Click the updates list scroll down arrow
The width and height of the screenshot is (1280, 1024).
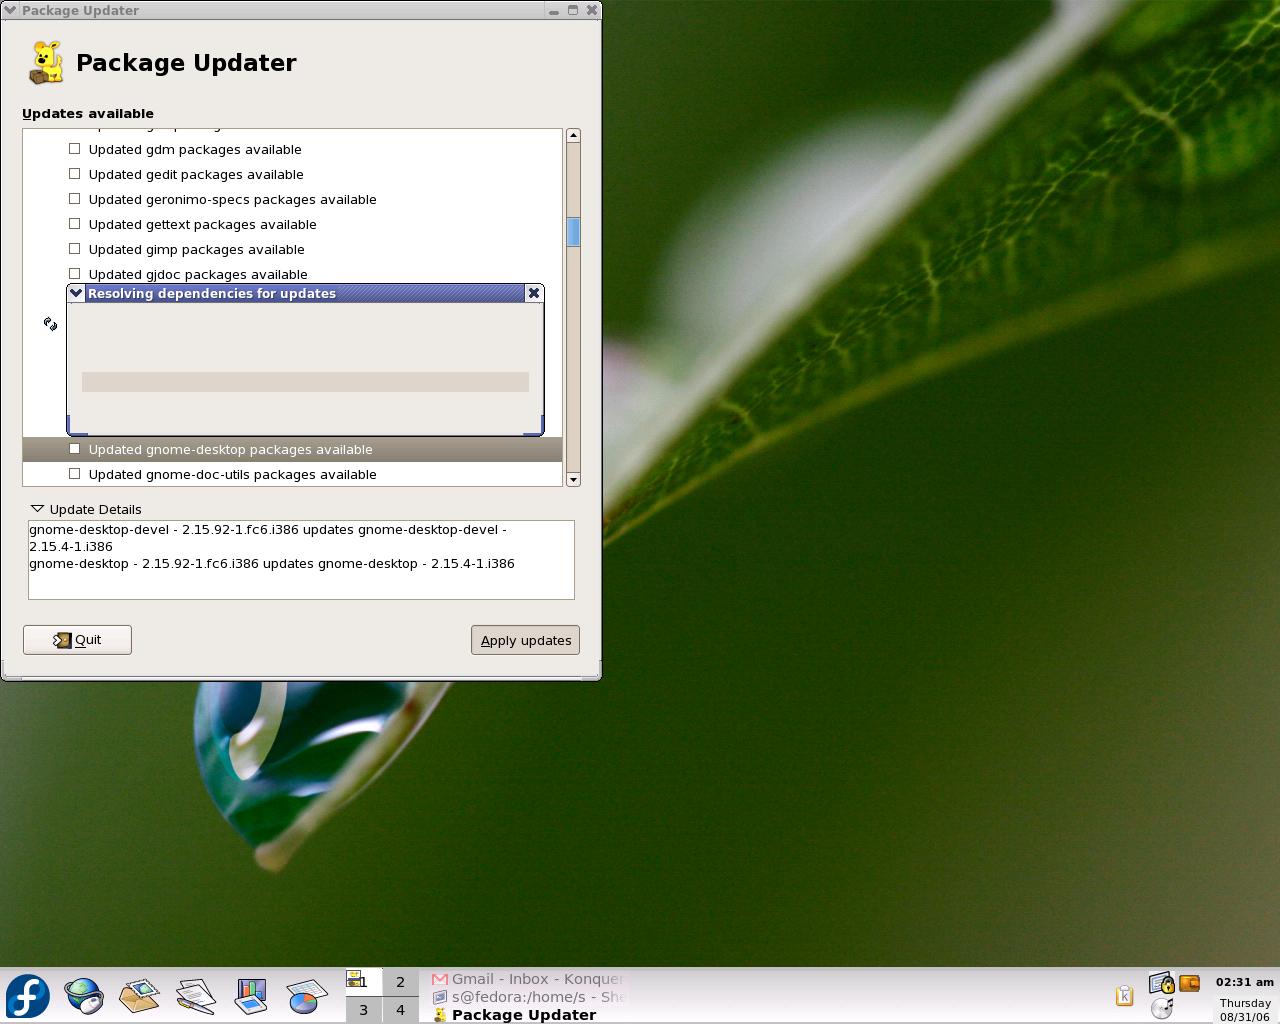[x=573, y=480]
